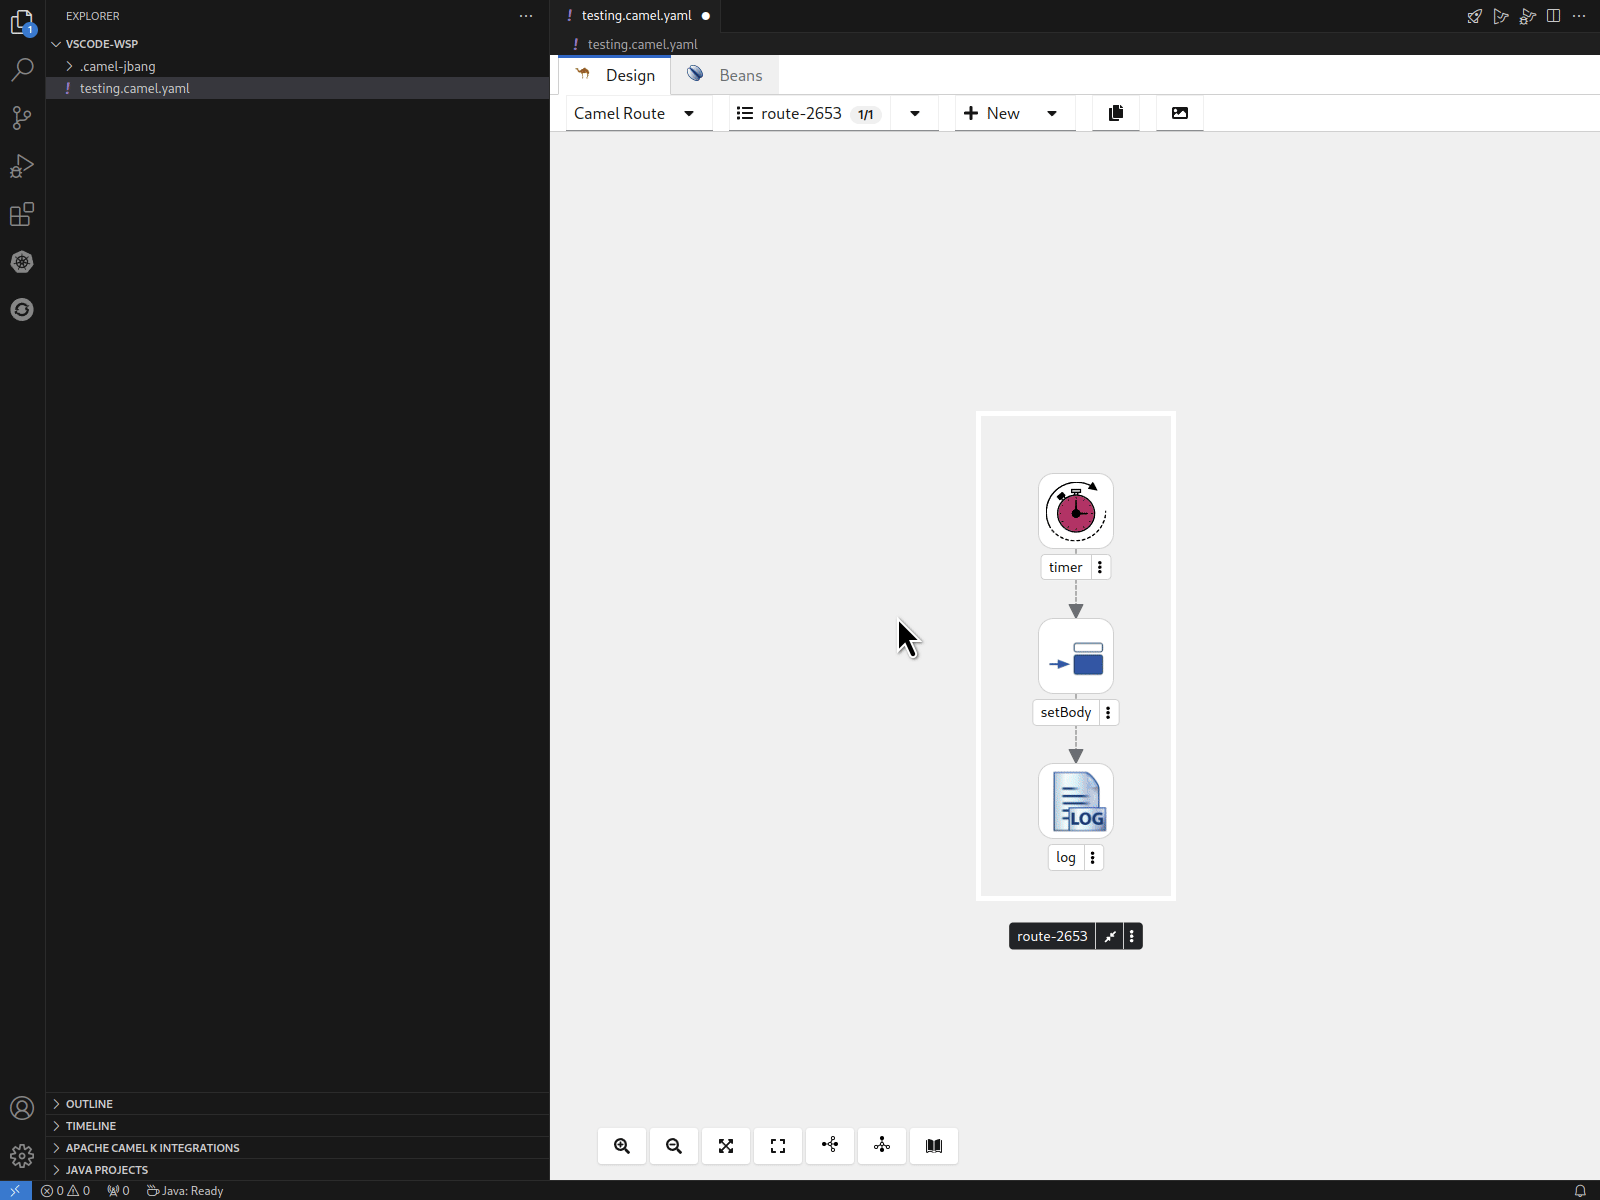The height and width of the screenshot is (1200, 1600).
Task: Export the canvas as an image
Action: coord(1180,113)
